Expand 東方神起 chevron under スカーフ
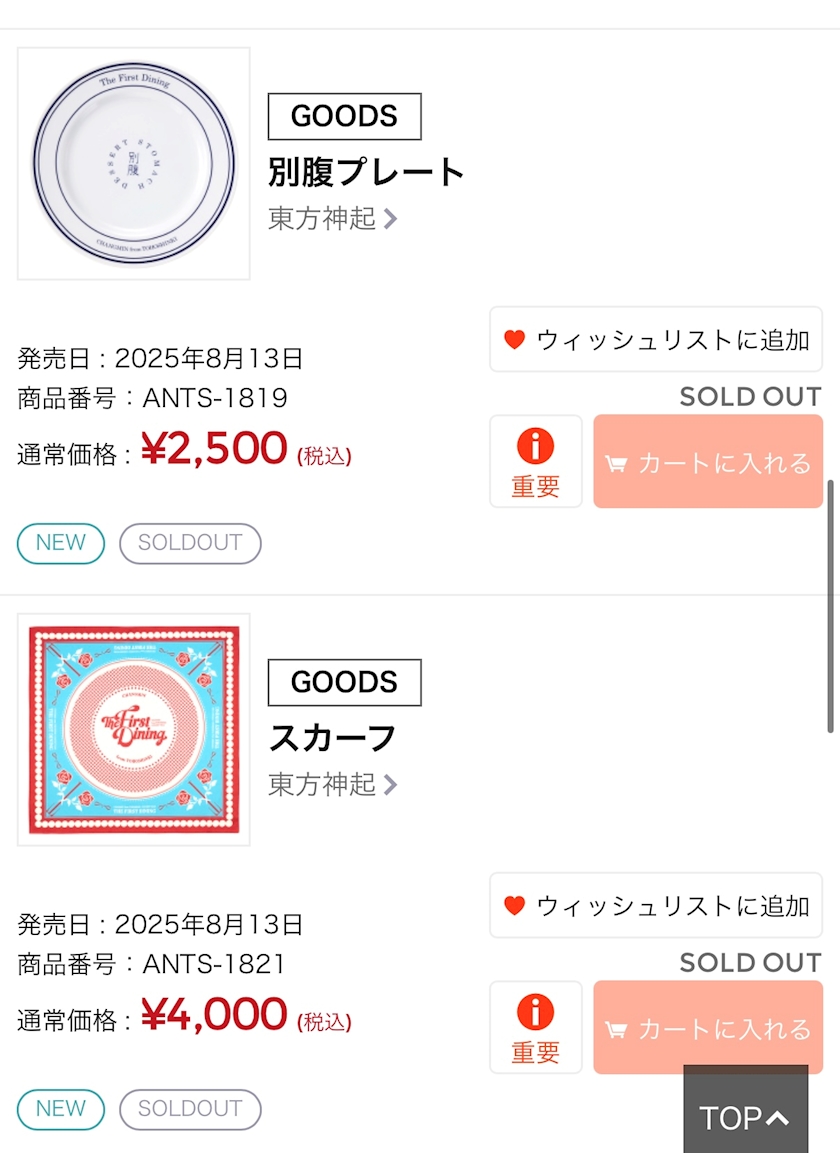Screen dimensions: 840x1153 click(x=391, y=785)
